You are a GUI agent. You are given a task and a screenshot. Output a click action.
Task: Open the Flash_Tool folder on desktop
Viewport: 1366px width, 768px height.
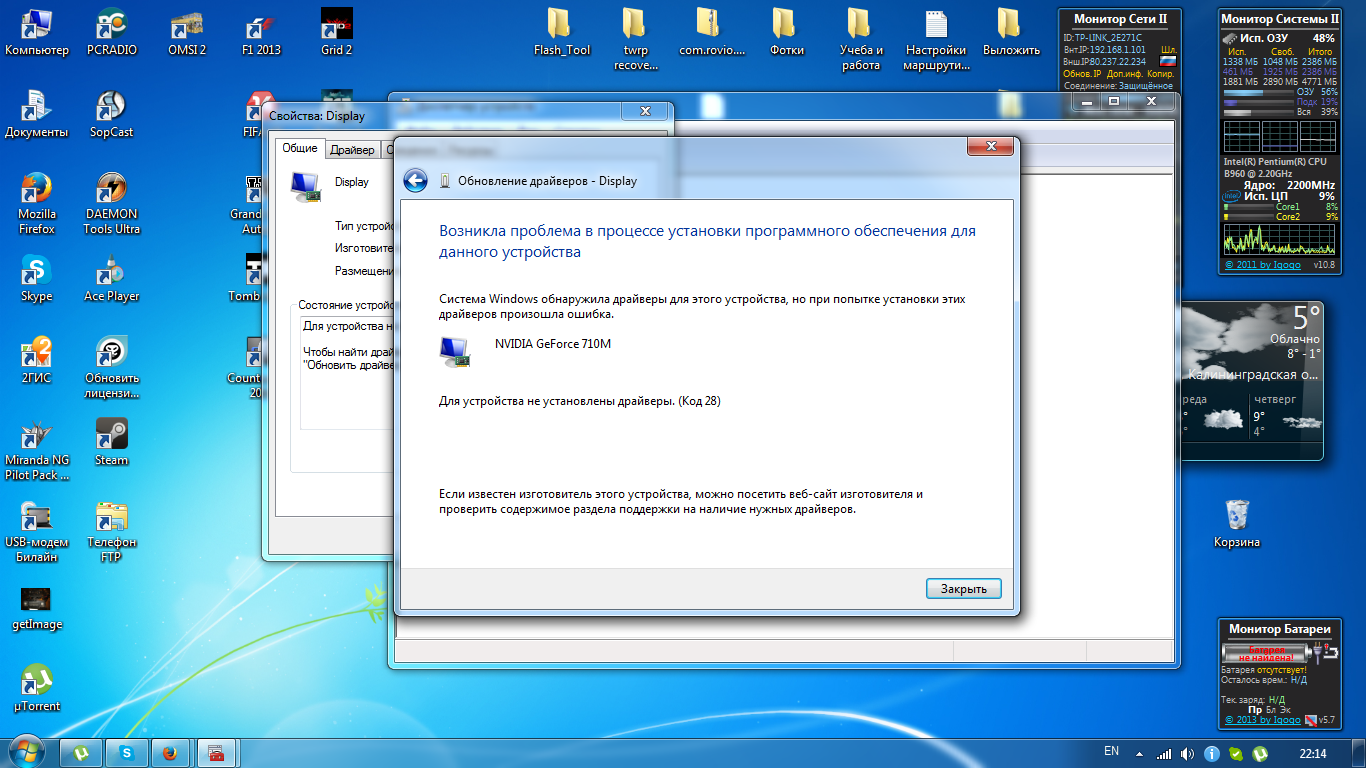(562, 32)
